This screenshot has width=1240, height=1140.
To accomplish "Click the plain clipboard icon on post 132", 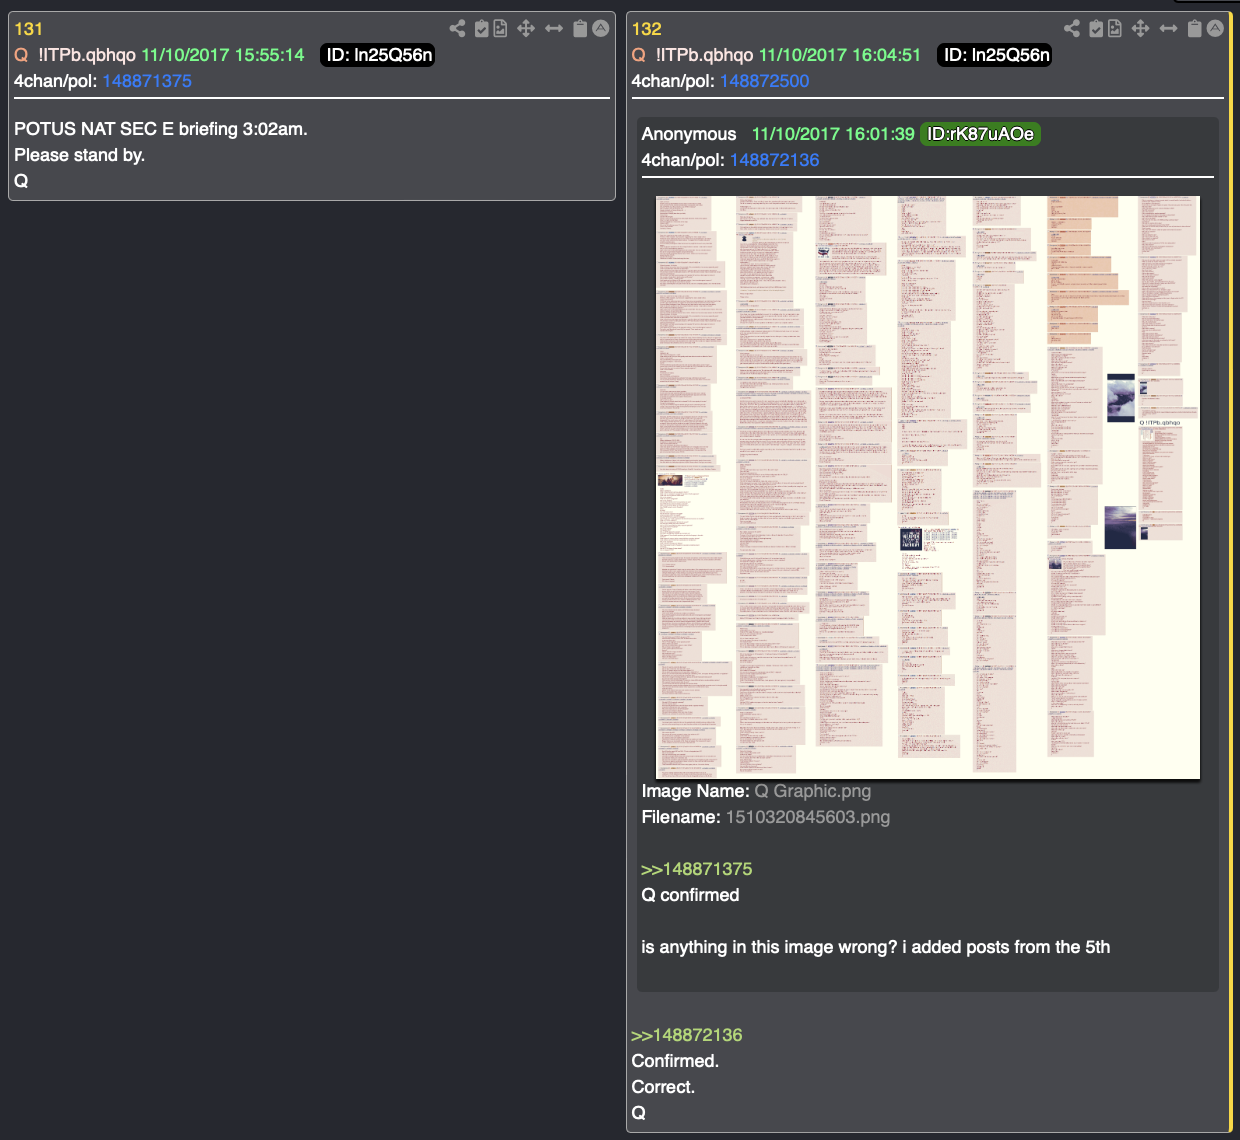I will (x=1194, y=28).
